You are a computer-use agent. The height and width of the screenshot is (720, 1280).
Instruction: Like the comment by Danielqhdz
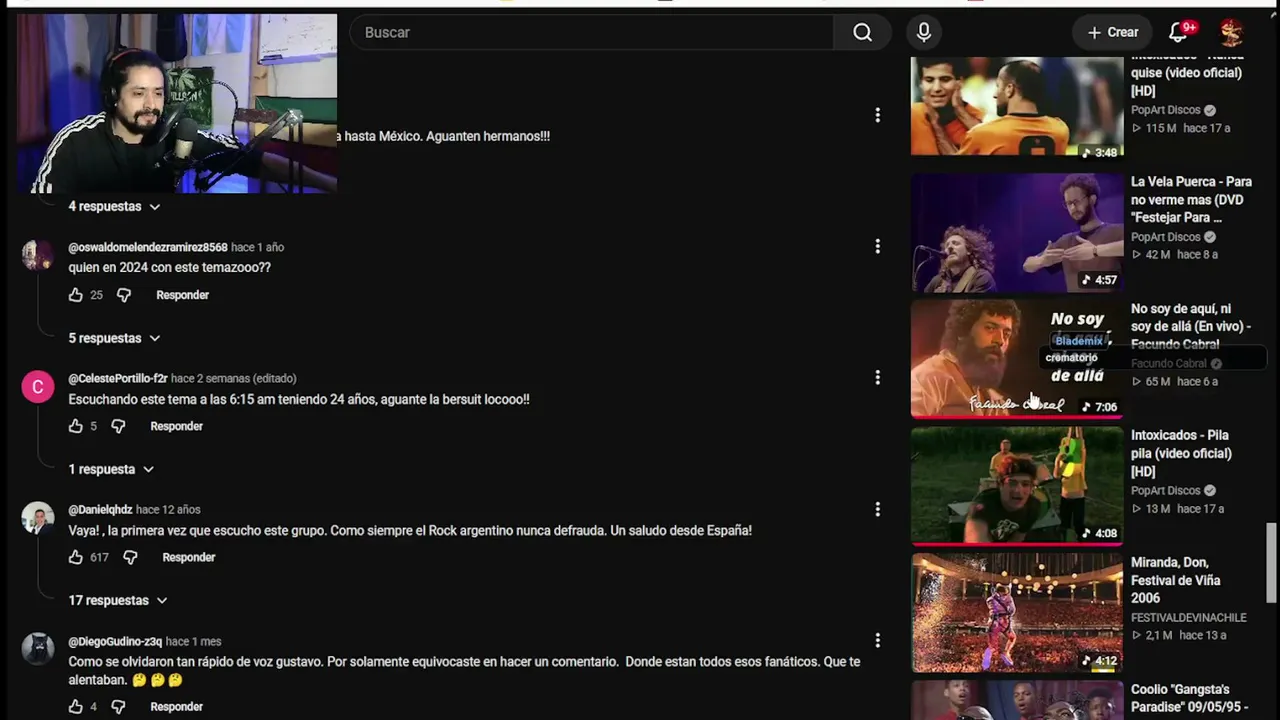[75, 557]
